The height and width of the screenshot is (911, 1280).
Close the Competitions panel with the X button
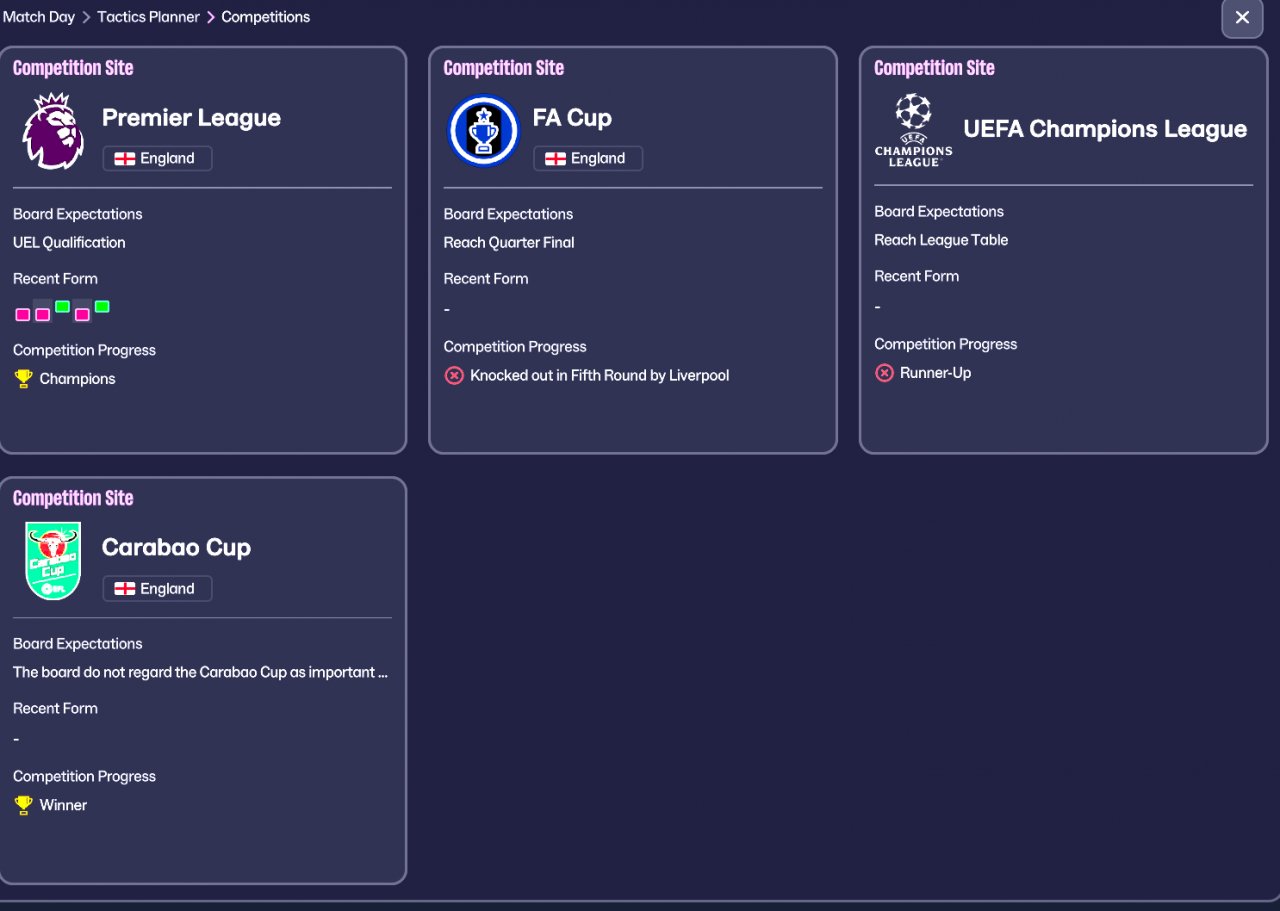point(1242,18)
